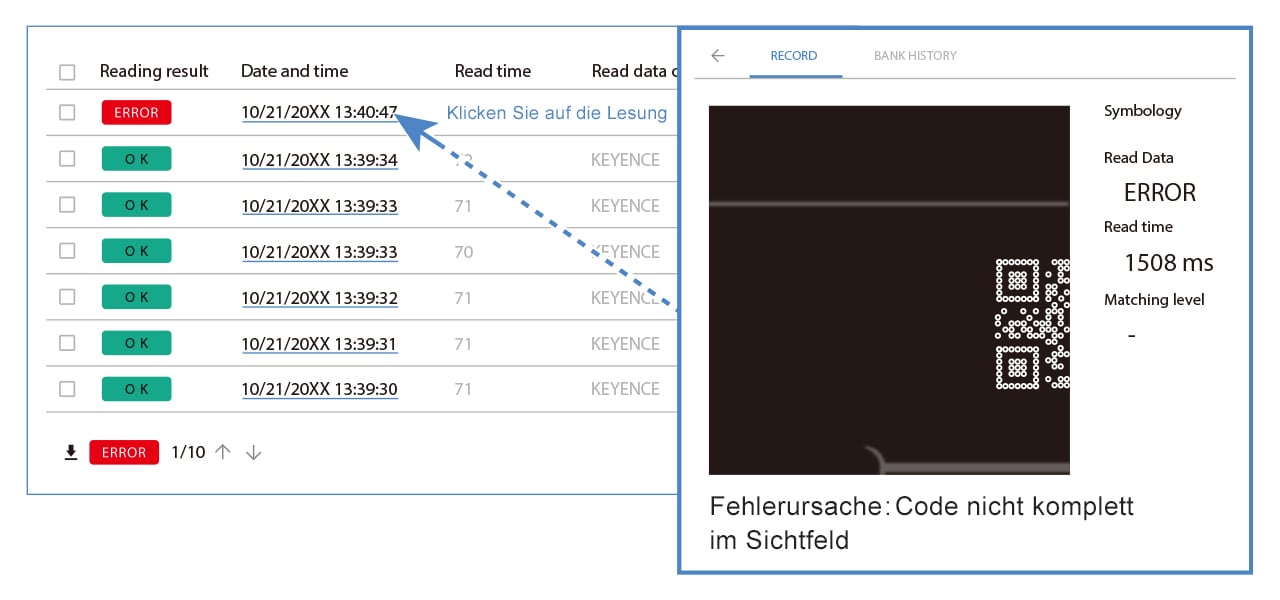The height and width of the screenshot is (600, 1280).
Task: Click the Read time column header
Action: (493, 71)
